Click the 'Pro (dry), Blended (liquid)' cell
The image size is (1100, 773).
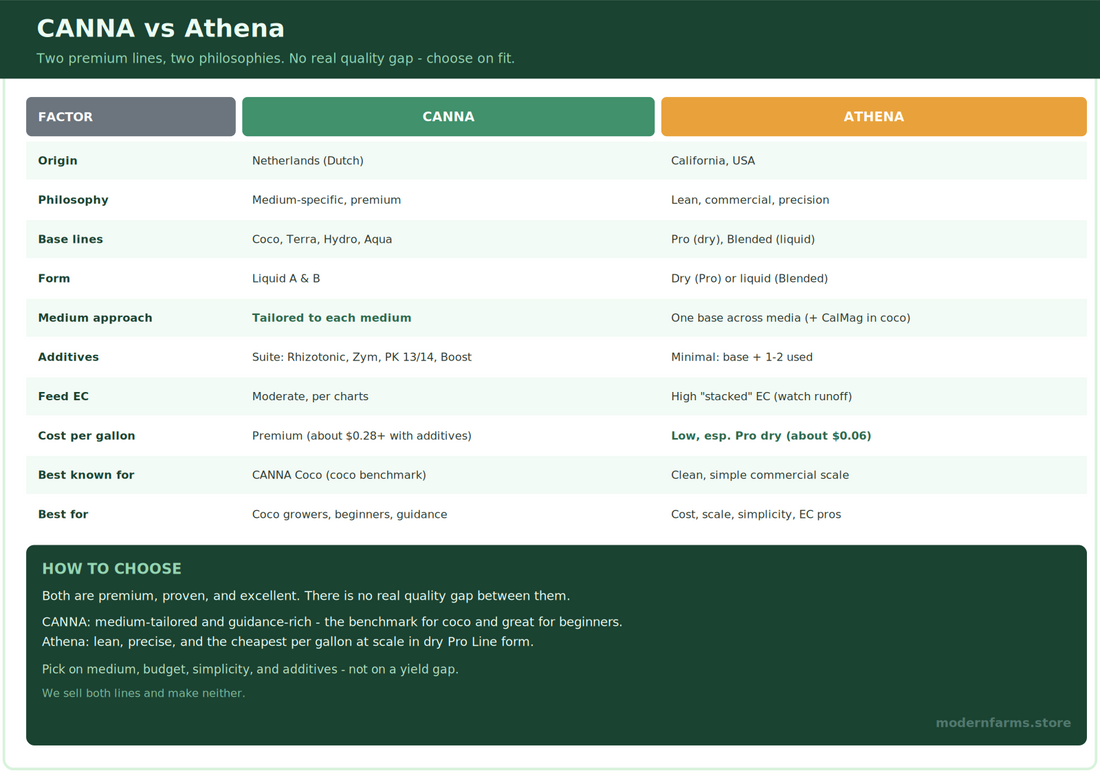[x=742, y=239]
